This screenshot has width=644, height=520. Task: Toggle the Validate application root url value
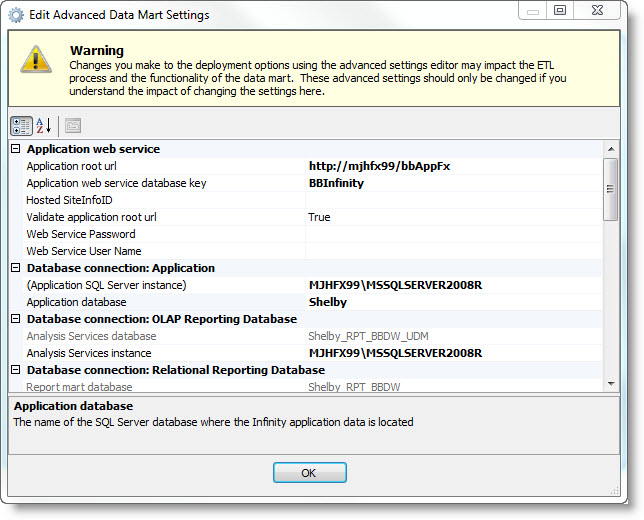click(x=452, y=217)
